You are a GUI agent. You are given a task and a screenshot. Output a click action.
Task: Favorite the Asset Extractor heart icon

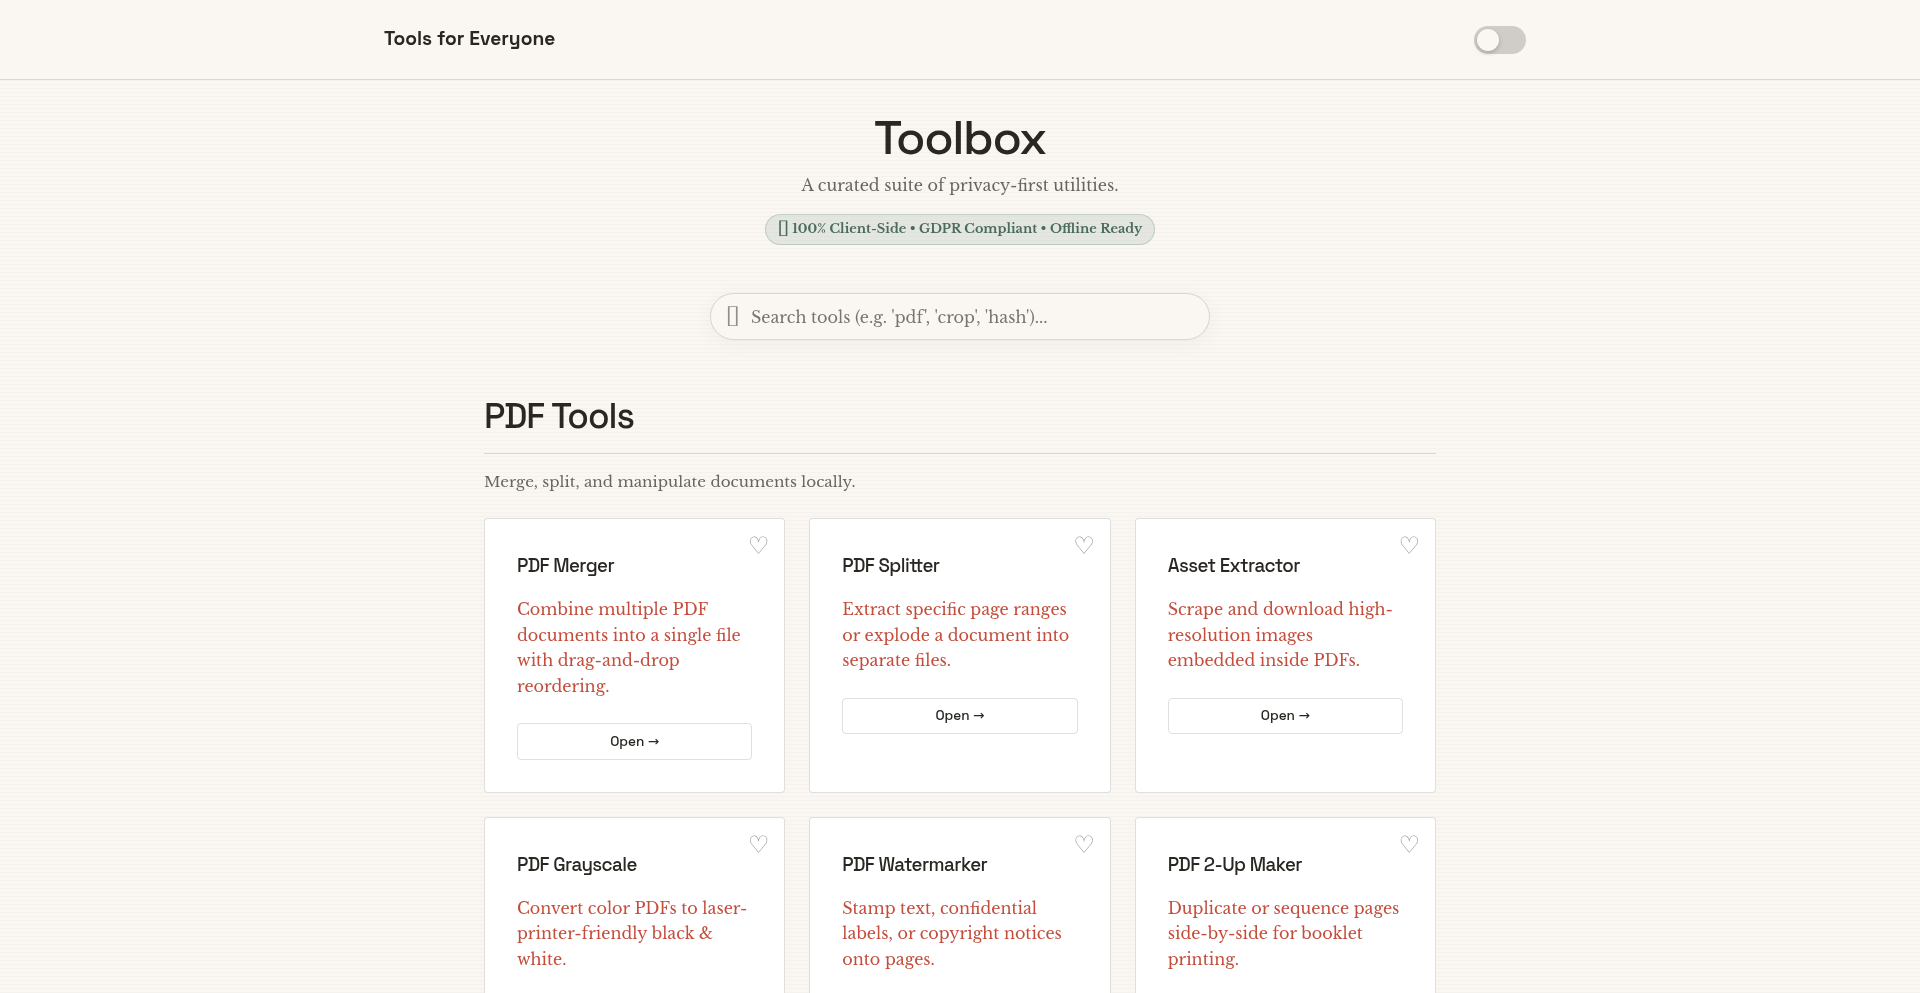pos(1409,545)
